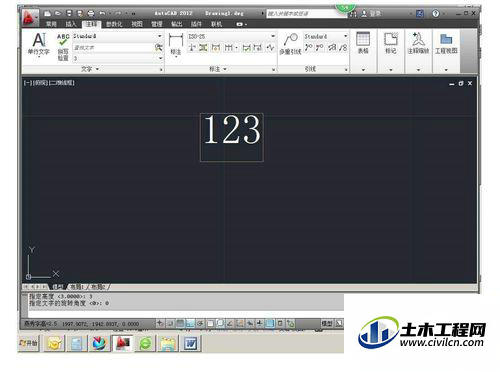Screen dimensions: 500x372
Task: Select the 多重引线 multileader tool
Action: point(290,44)
